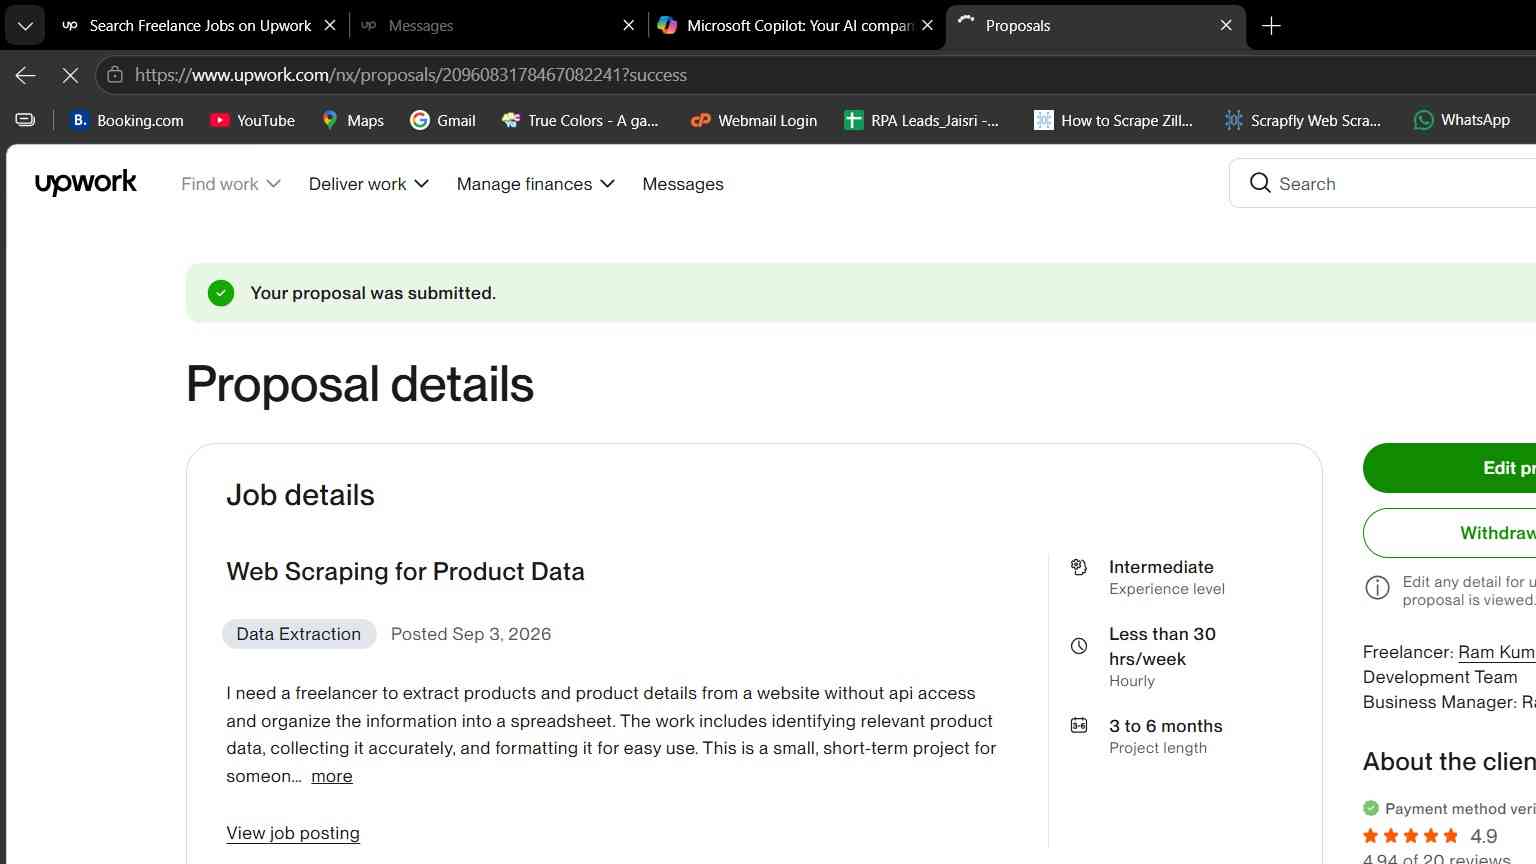Open the YouTube bookmark
Image resolution: width=1536 pixels, height=864 pixels.
point(252,120)
